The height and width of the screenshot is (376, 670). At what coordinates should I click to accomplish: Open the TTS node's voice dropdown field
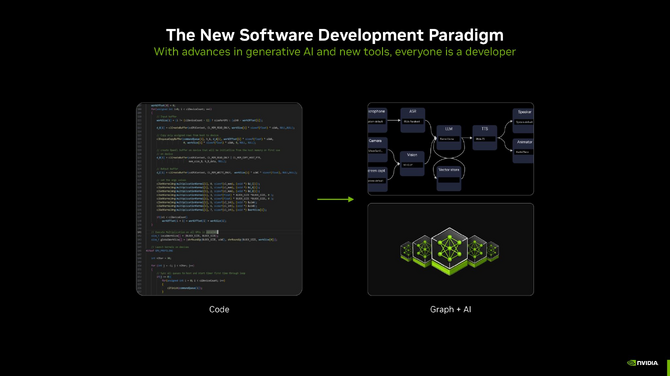point(485,139)
